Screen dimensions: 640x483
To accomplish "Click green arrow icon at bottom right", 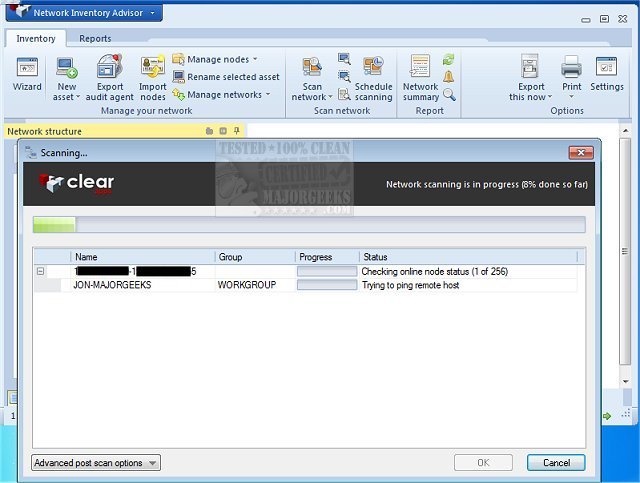I will (x=607, y=416).
